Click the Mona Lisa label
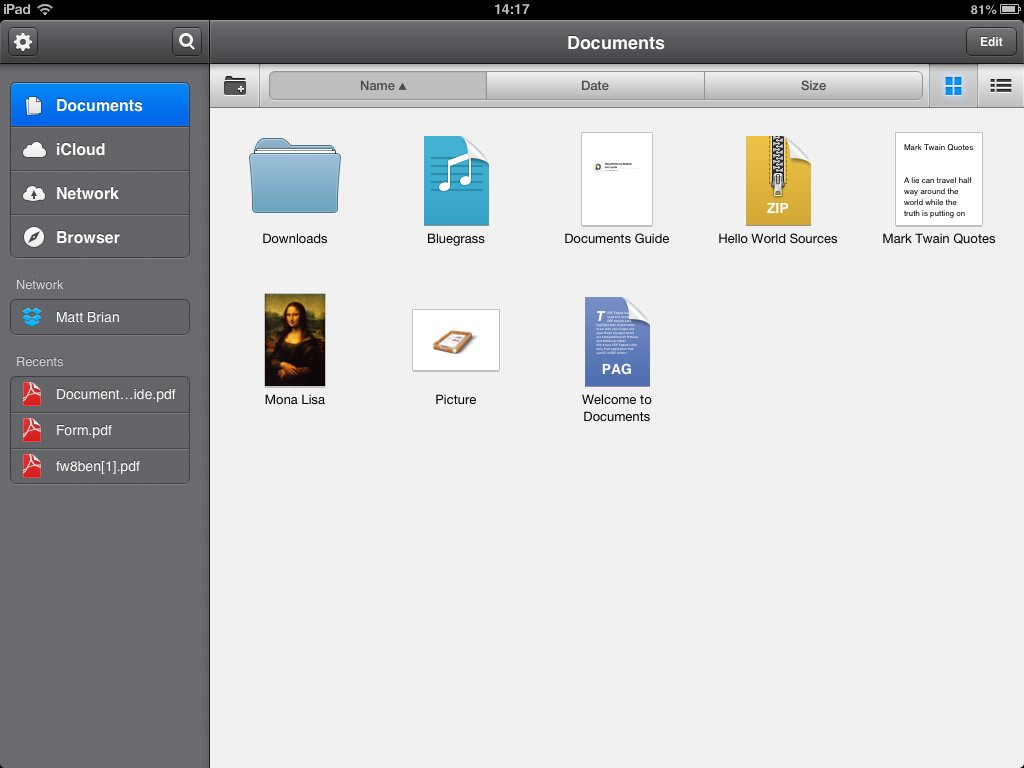Screen dimensions: 1024x768 [x=295, y=400]
